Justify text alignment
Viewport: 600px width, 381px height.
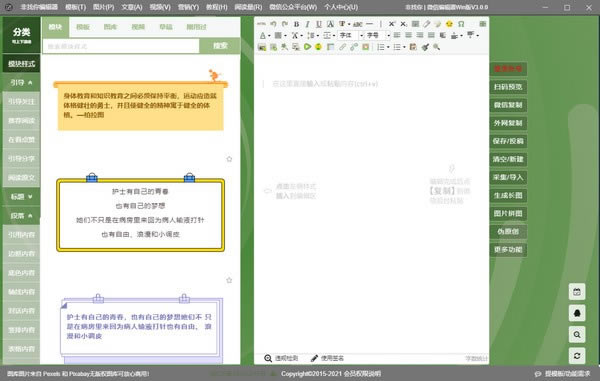coord(431,35)
